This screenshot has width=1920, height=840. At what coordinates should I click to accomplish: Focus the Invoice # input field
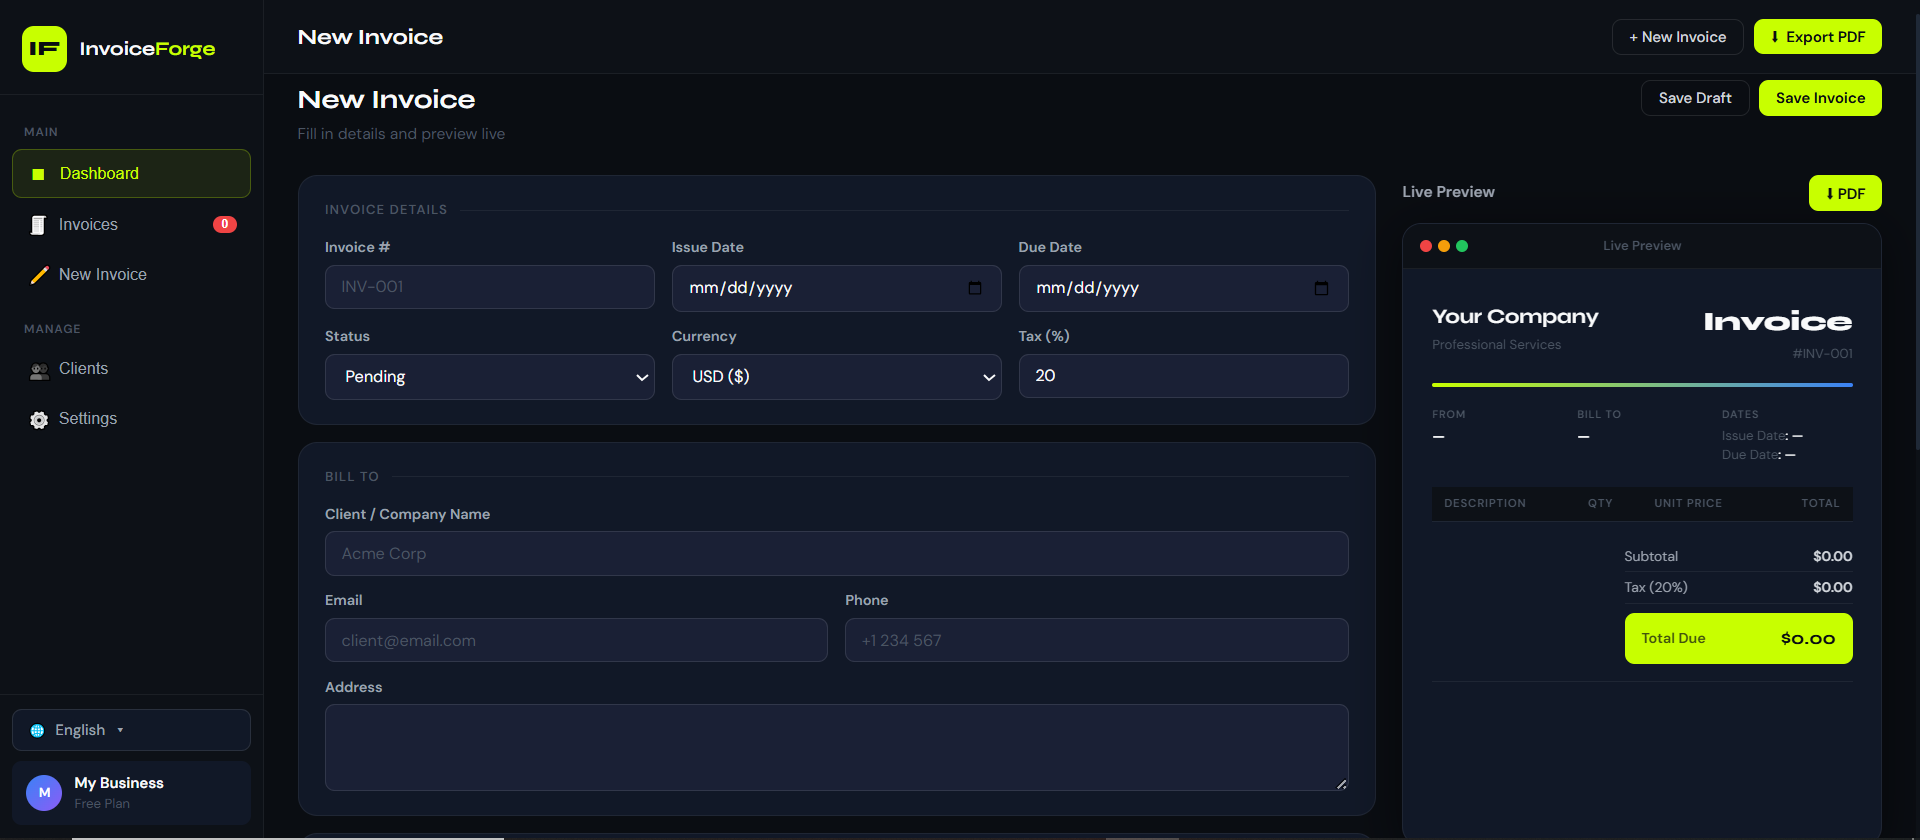490,287
